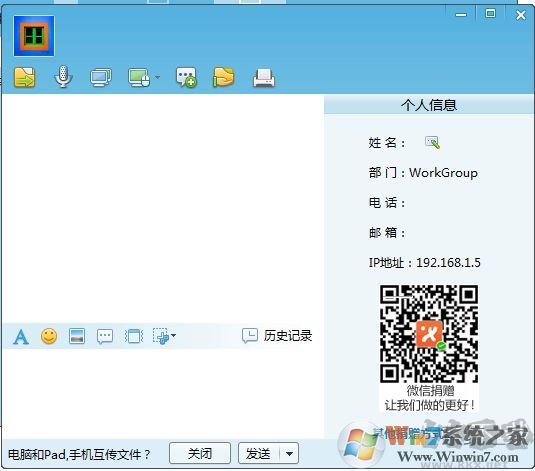The width and height of the screenshot is (535, 471).
Task: Expand the remote control dropdown arrow
Action: [157, 77]
